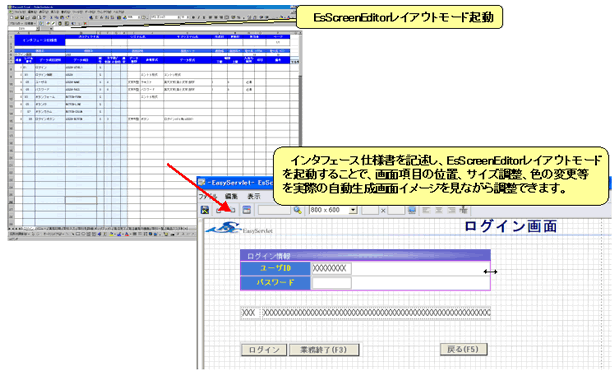Click the ログイン button
Screen dimensions: 615x381
tap(264, 350)
